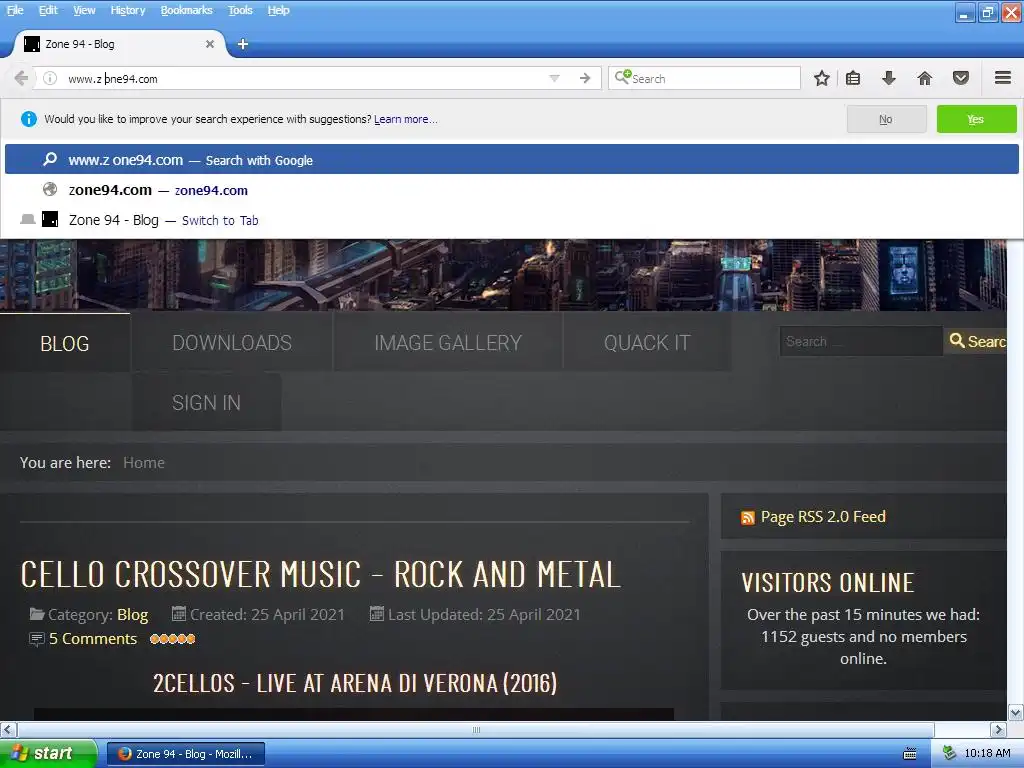Click the website Search button

coord(976,341)
